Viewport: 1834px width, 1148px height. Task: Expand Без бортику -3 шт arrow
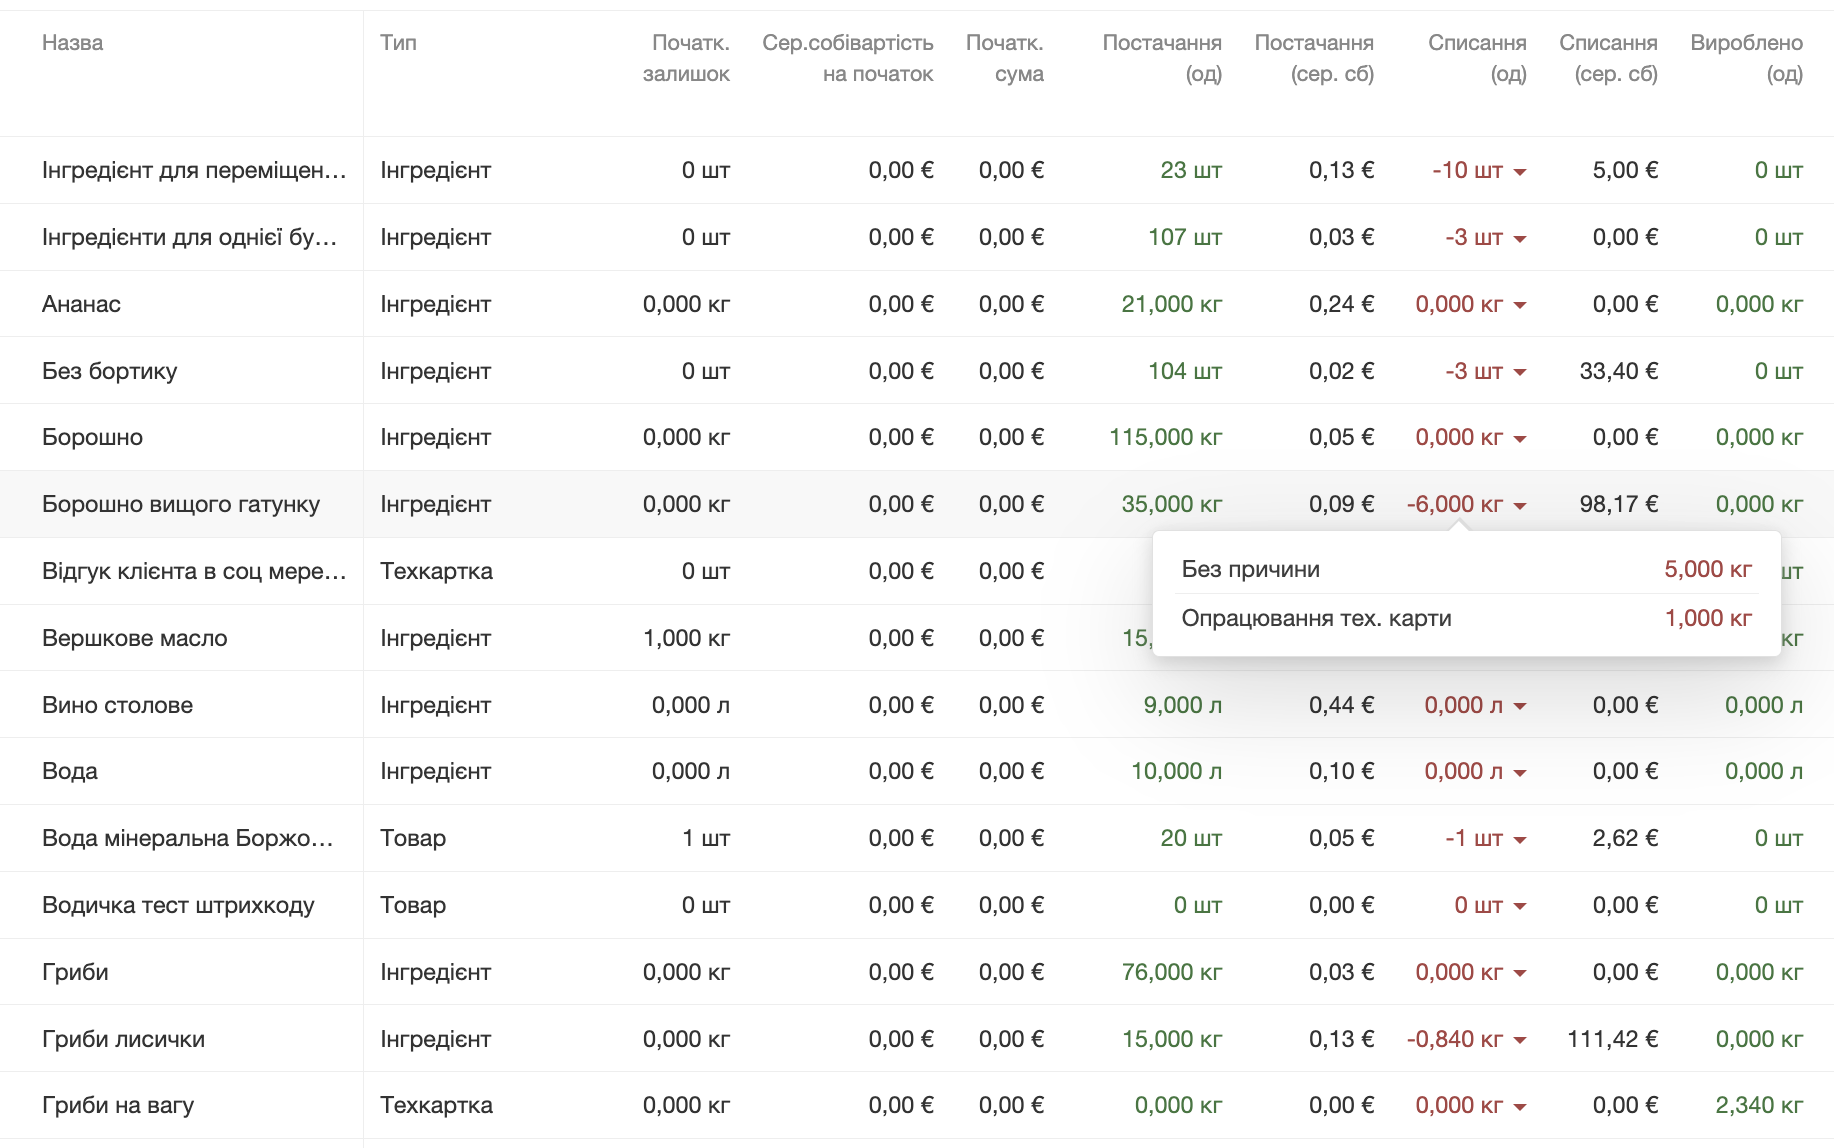(x=1520, y=373)
